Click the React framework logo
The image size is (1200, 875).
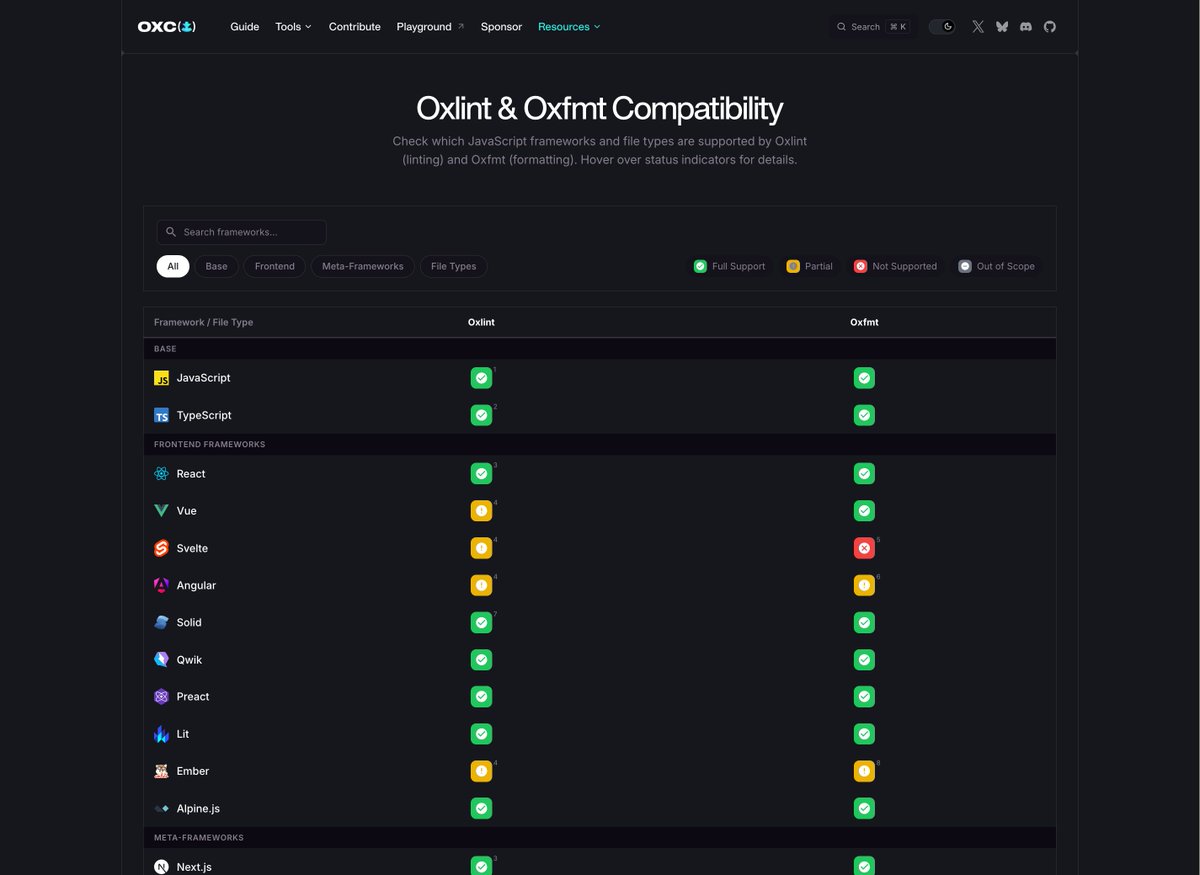162,474
